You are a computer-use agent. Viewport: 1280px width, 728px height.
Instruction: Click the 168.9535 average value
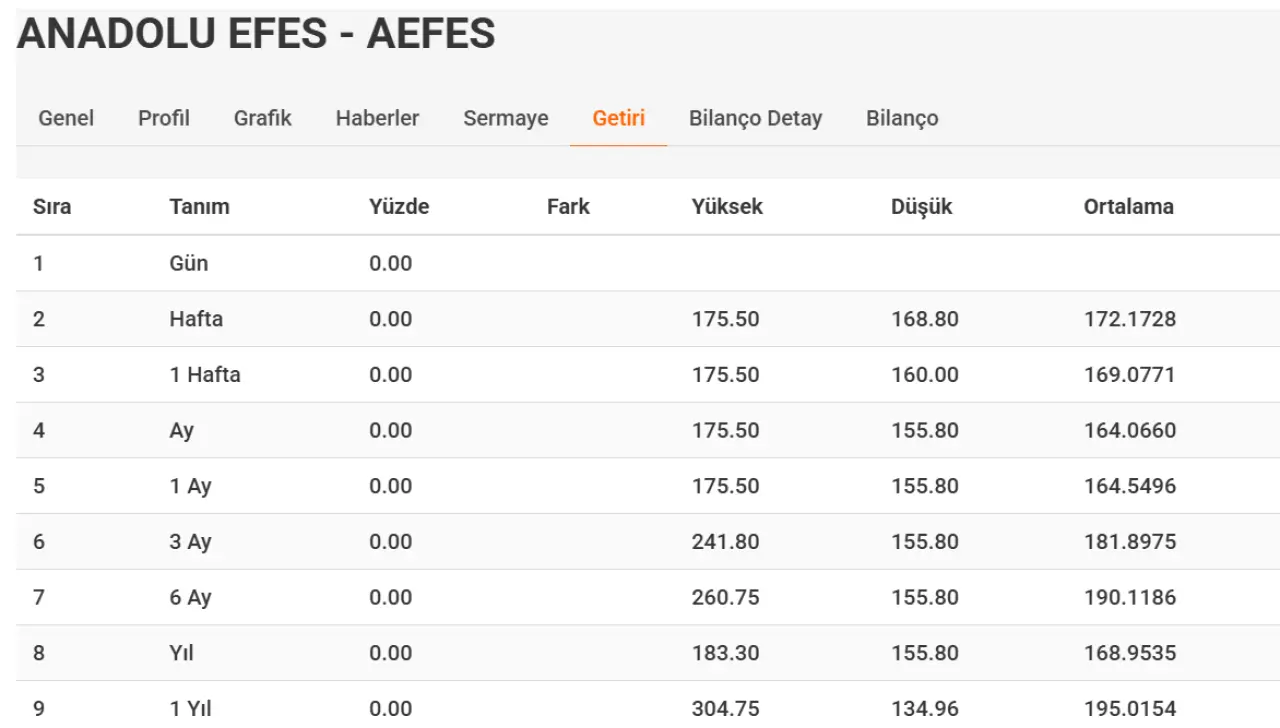coord(1130,653)
